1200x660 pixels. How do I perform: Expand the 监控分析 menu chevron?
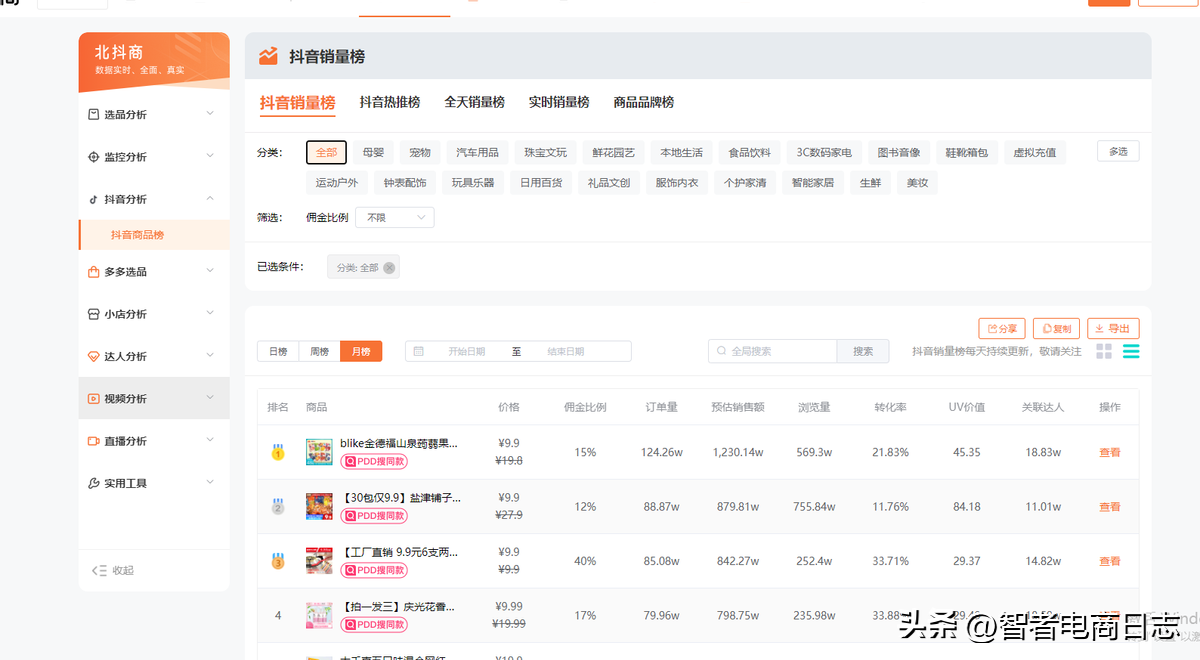210,156
